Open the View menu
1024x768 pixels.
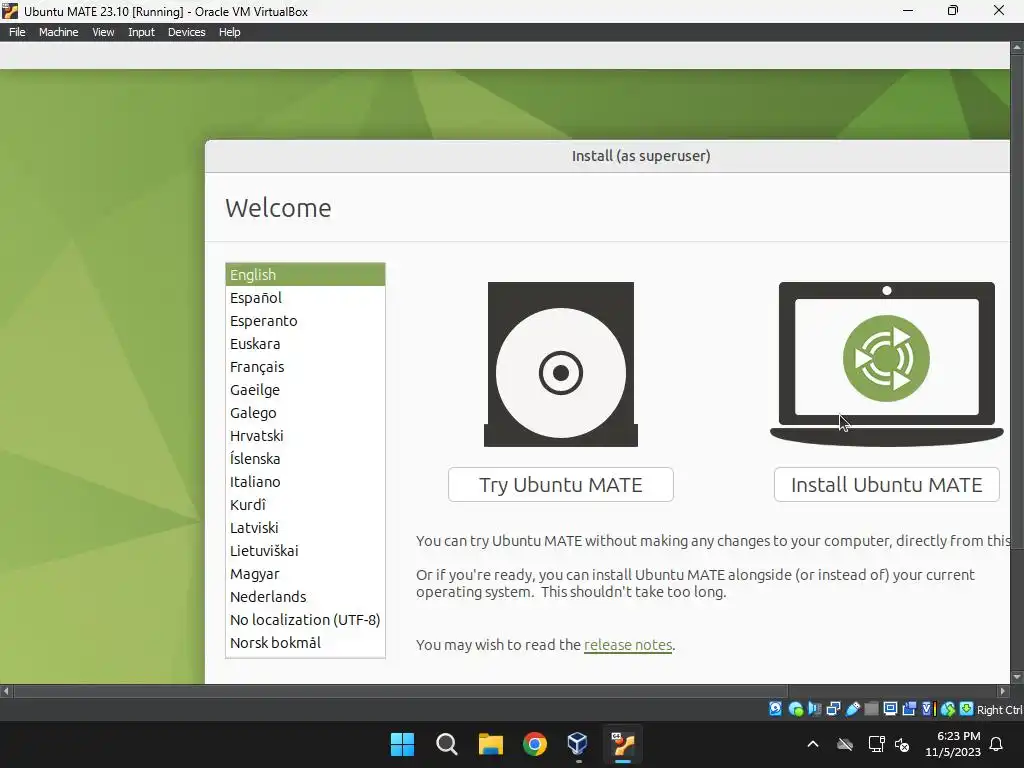[103, 32]
